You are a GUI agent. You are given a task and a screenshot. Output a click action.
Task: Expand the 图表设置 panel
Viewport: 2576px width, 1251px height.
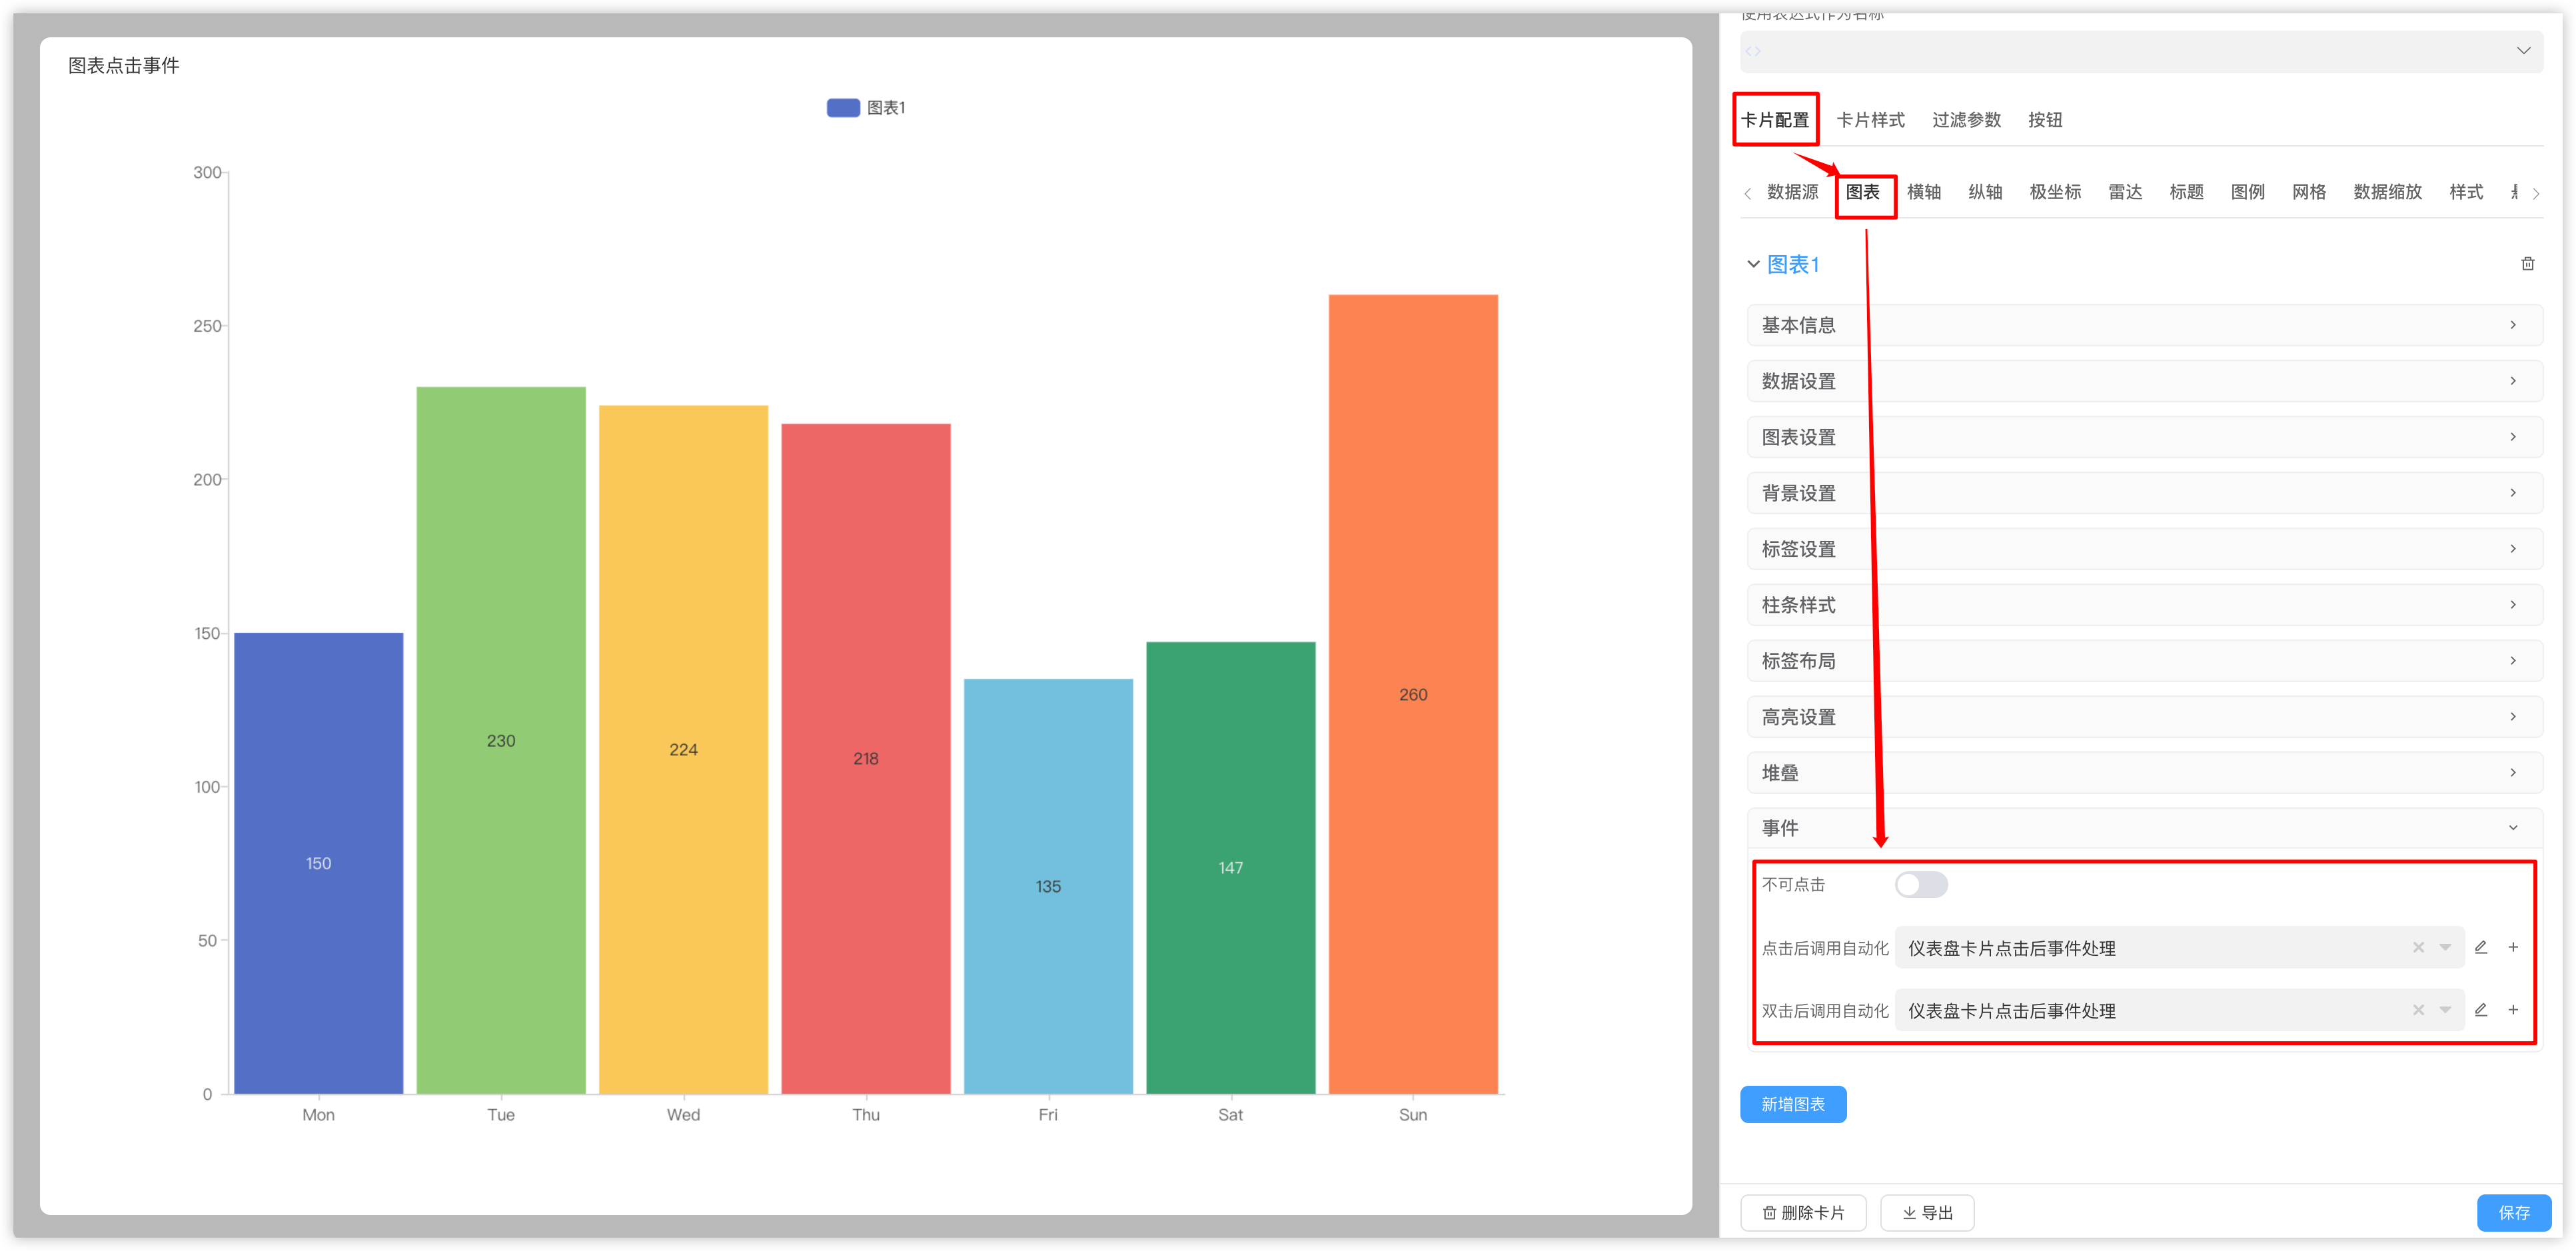click(2144, 437)
